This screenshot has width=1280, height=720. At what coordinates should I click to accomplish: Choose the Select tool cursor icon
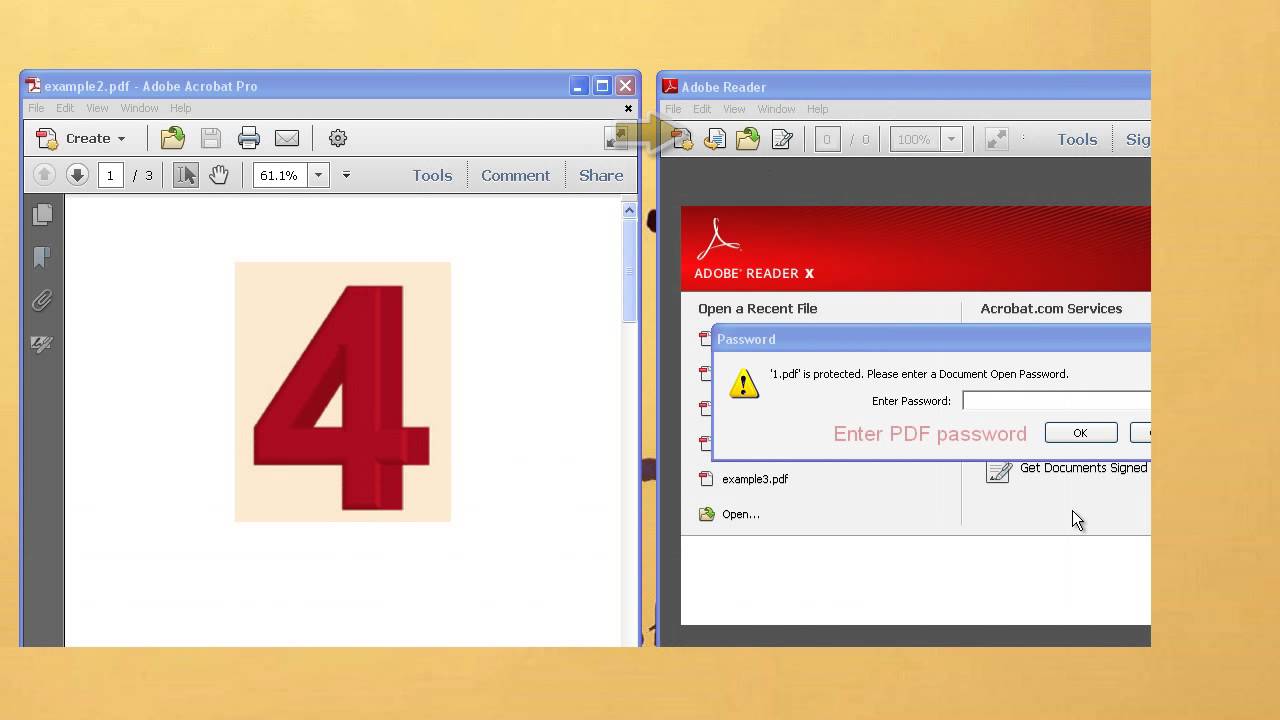click(186, 175)
